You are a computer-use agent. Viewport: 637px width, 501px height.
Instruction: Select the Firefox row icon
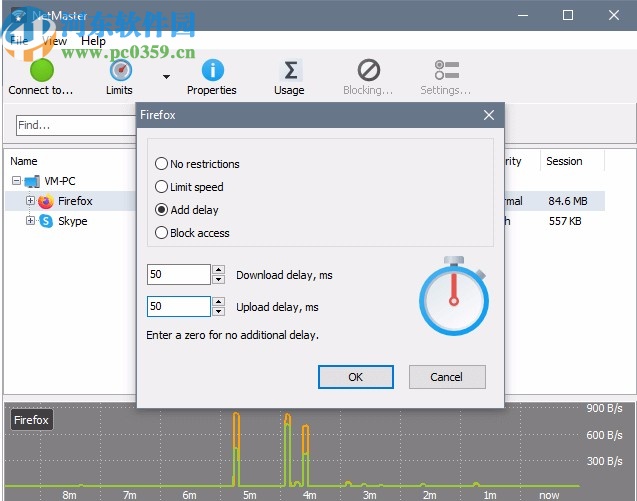(46, 201)
